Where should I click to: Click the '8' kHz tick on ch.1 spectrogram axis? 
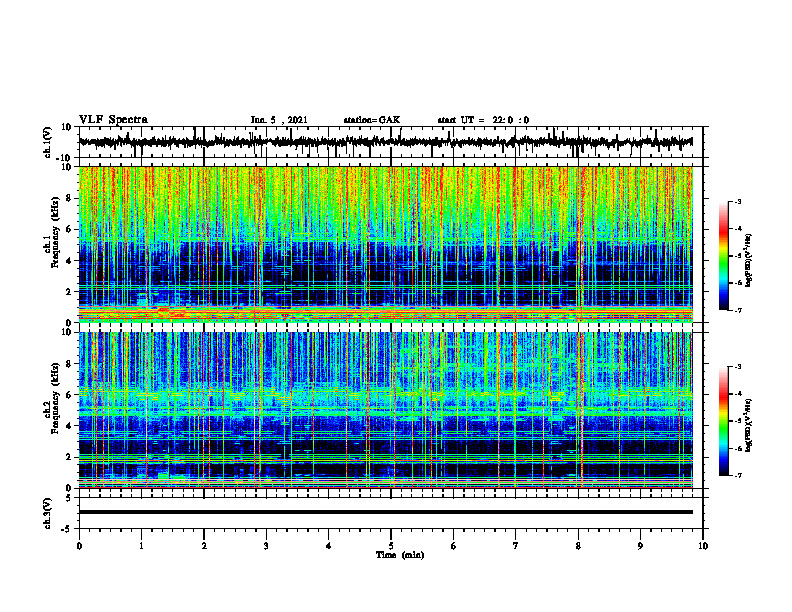[x=69, y=198]
